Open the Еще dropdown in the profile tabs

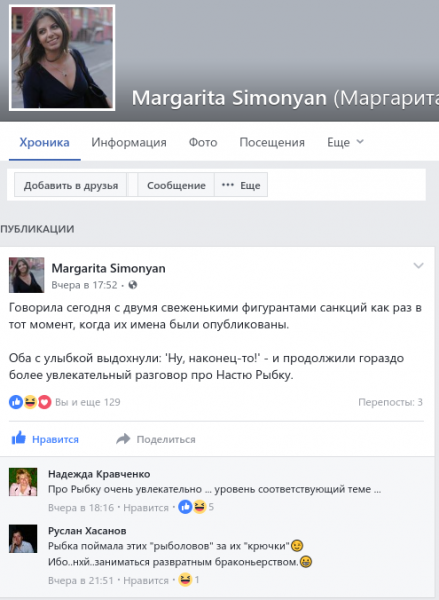click(345, 142)
